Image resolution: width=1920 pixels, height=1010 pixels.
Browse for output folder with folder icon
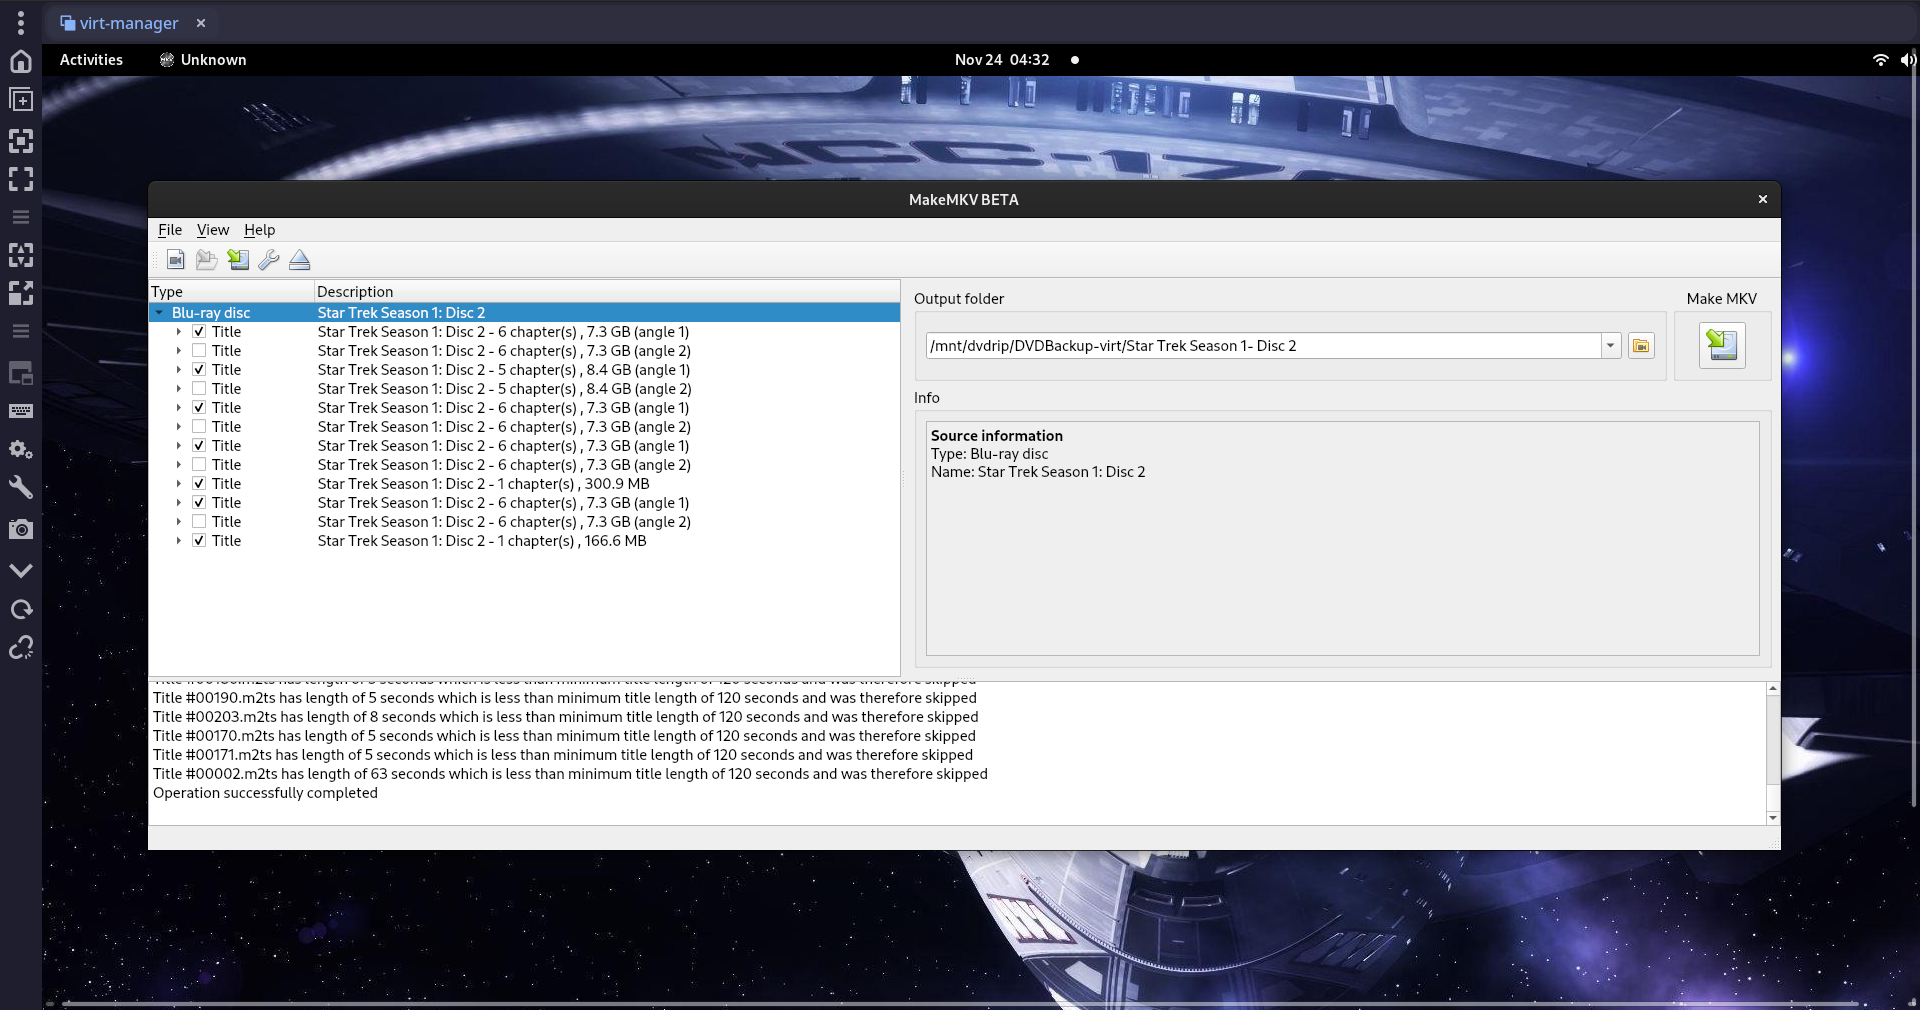coord(1641,346)
